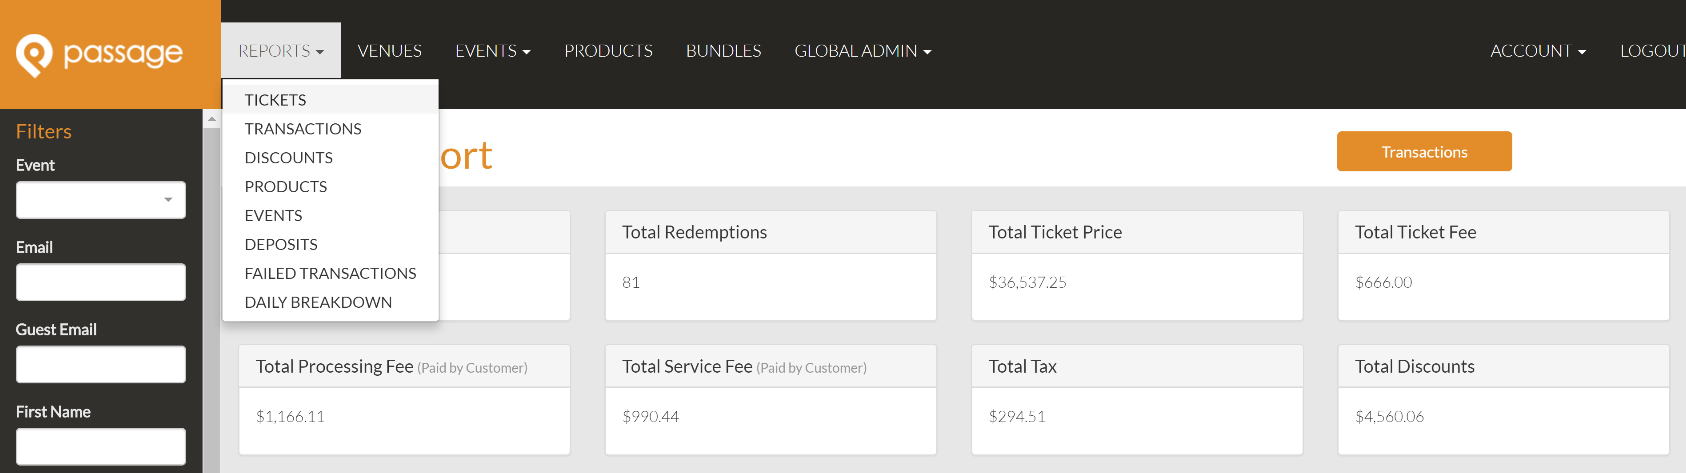Click the Passage logo
Screen dimensions: 1686x473
pos(99,54)
